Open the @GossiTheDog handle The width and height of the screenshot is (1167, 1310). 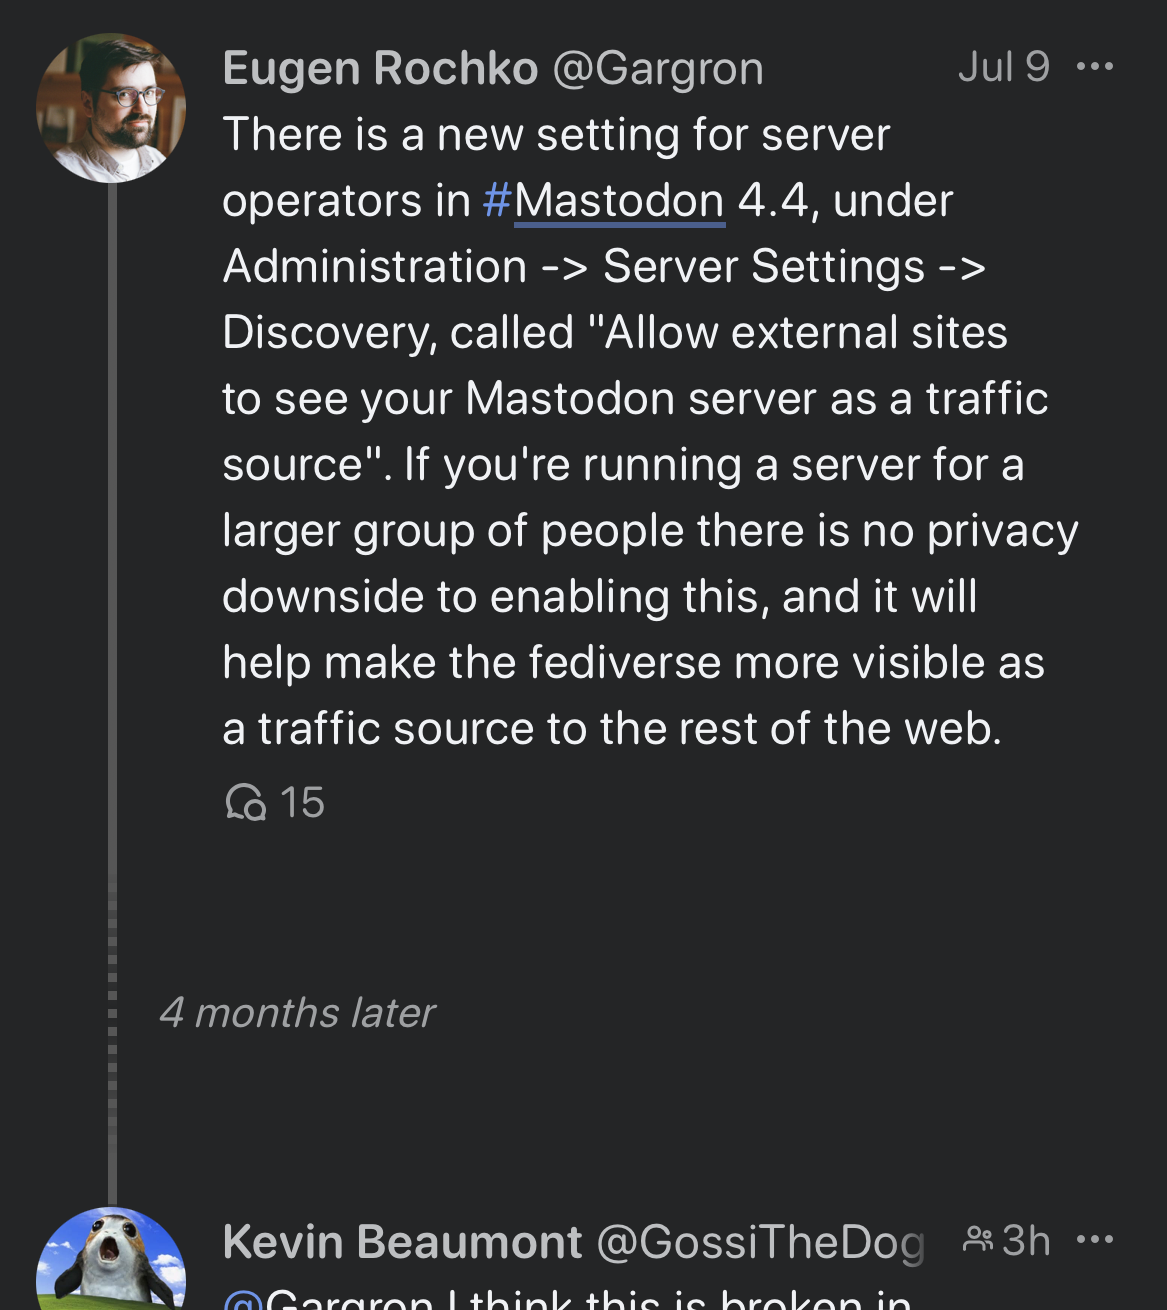tap(760, 1242)
